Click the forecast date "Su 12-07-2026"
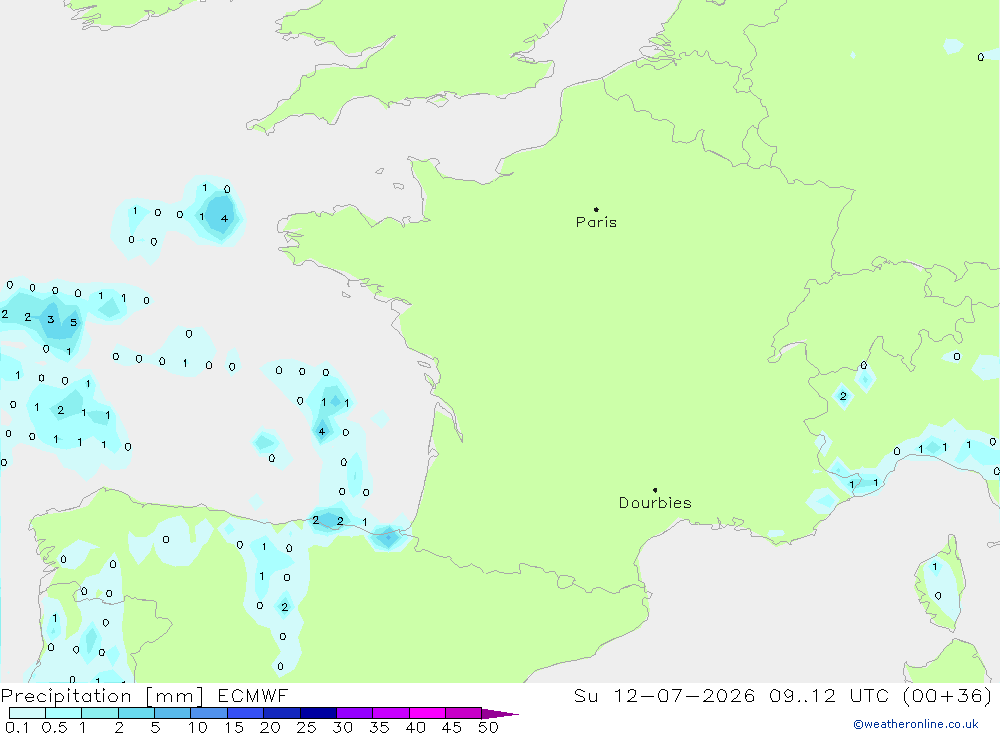This screenshot has height=733, width=1000. click(x=664, y=695)
